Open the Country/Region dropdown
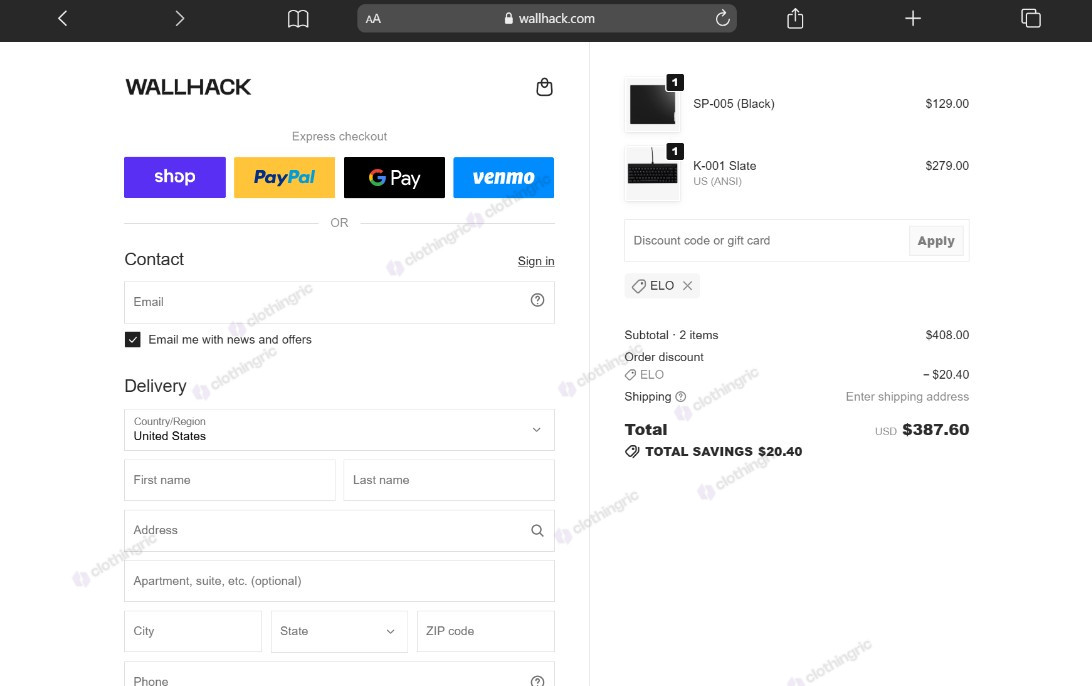The width and height of the screenshot is (1092, 686). 339,430
